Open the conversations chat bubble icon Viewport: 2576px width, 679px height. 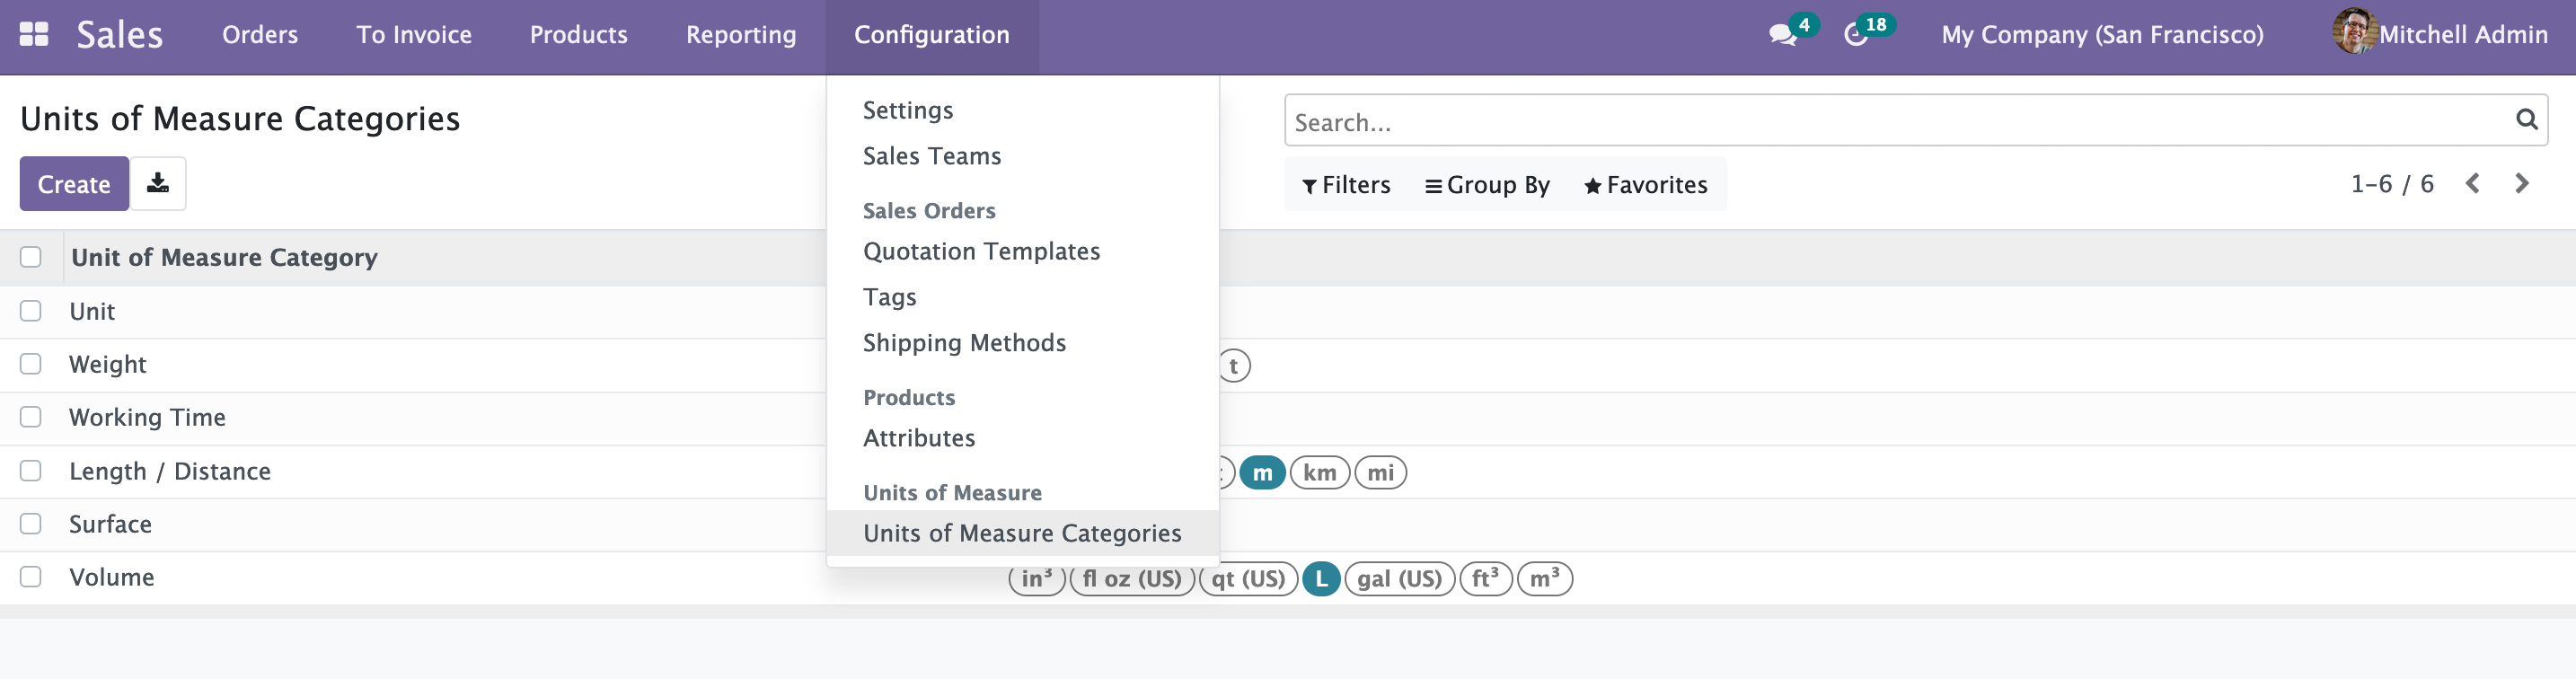click(1782, 35)
